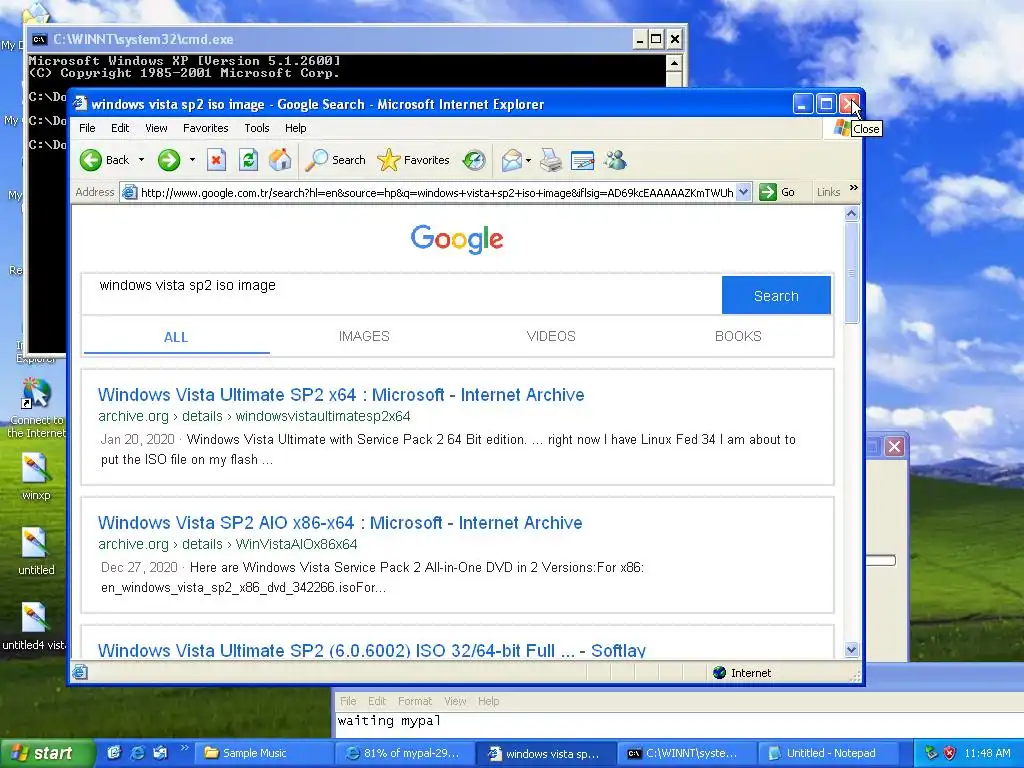
Task: Open the View menu in Internet Explorer
Action: click(156, 128)
